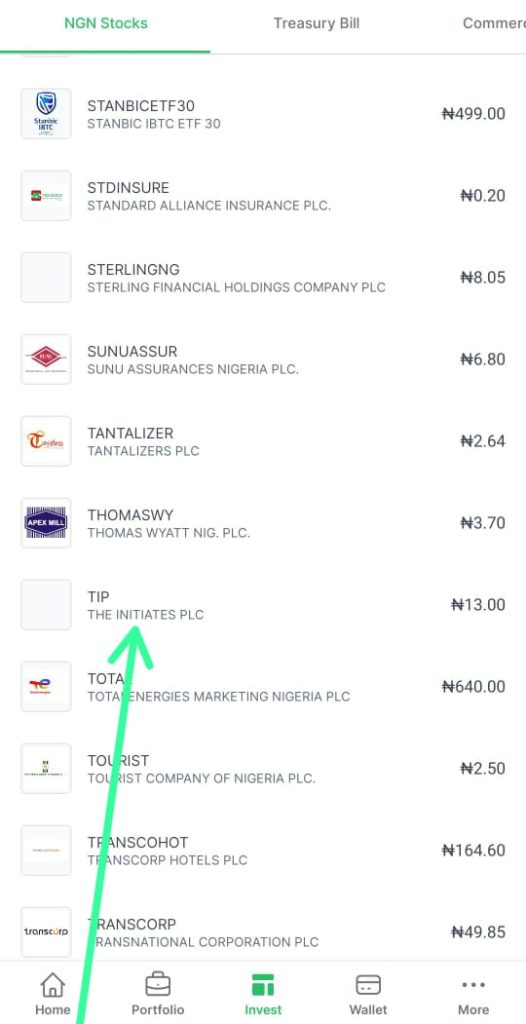Switch to the Treasury Bill tab
Screen dimensions: 526x1024
316,24
